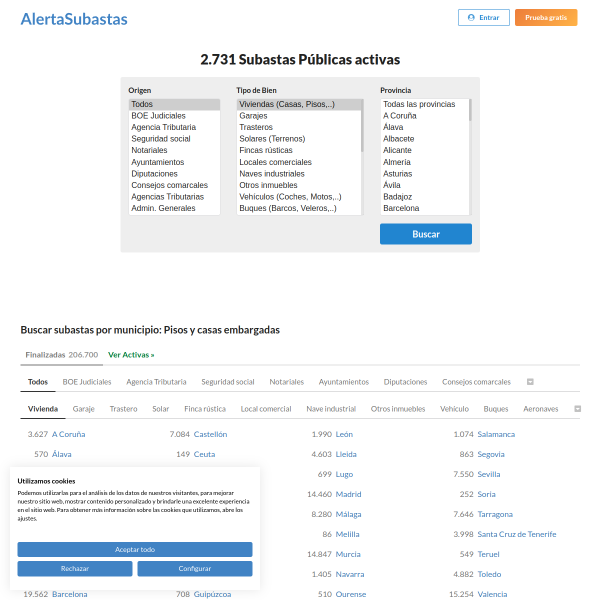Viewport: 600px width, 600px height.
Task: Switch to the Garaje tab
Action: [83, 409]
